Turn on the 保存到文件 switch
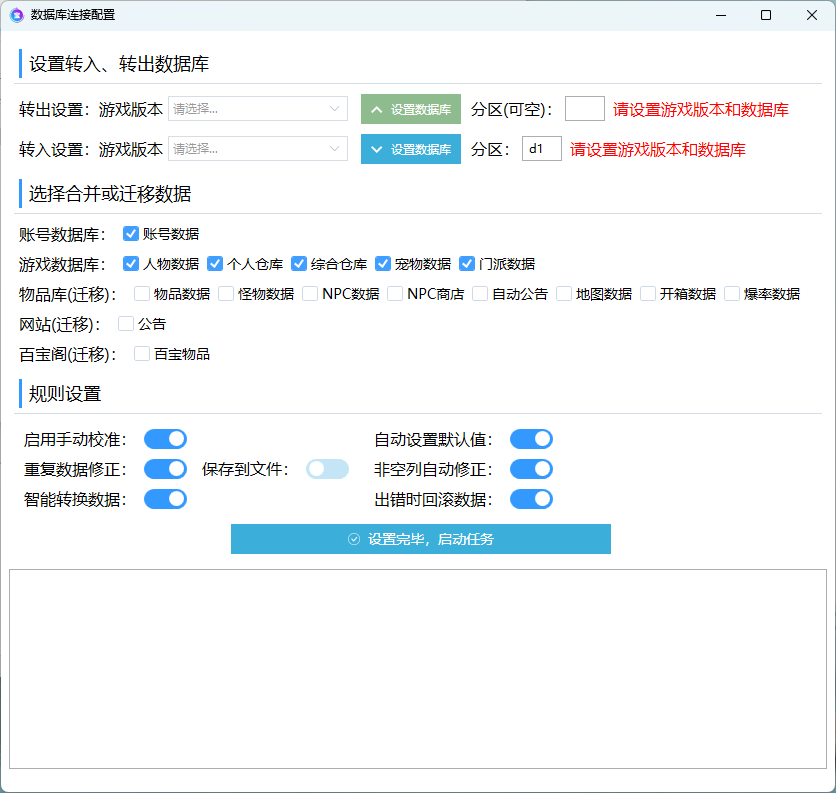836x793 pixels. 327,469
